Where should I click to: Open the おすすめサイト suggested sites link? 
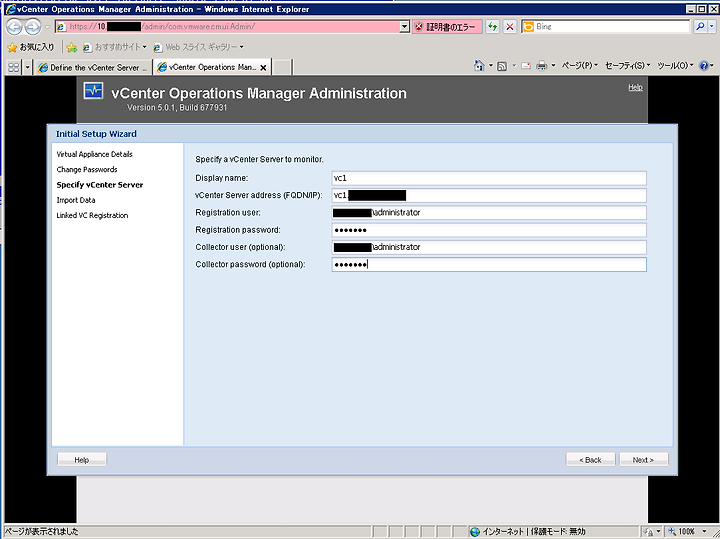[x=115, y=47]
